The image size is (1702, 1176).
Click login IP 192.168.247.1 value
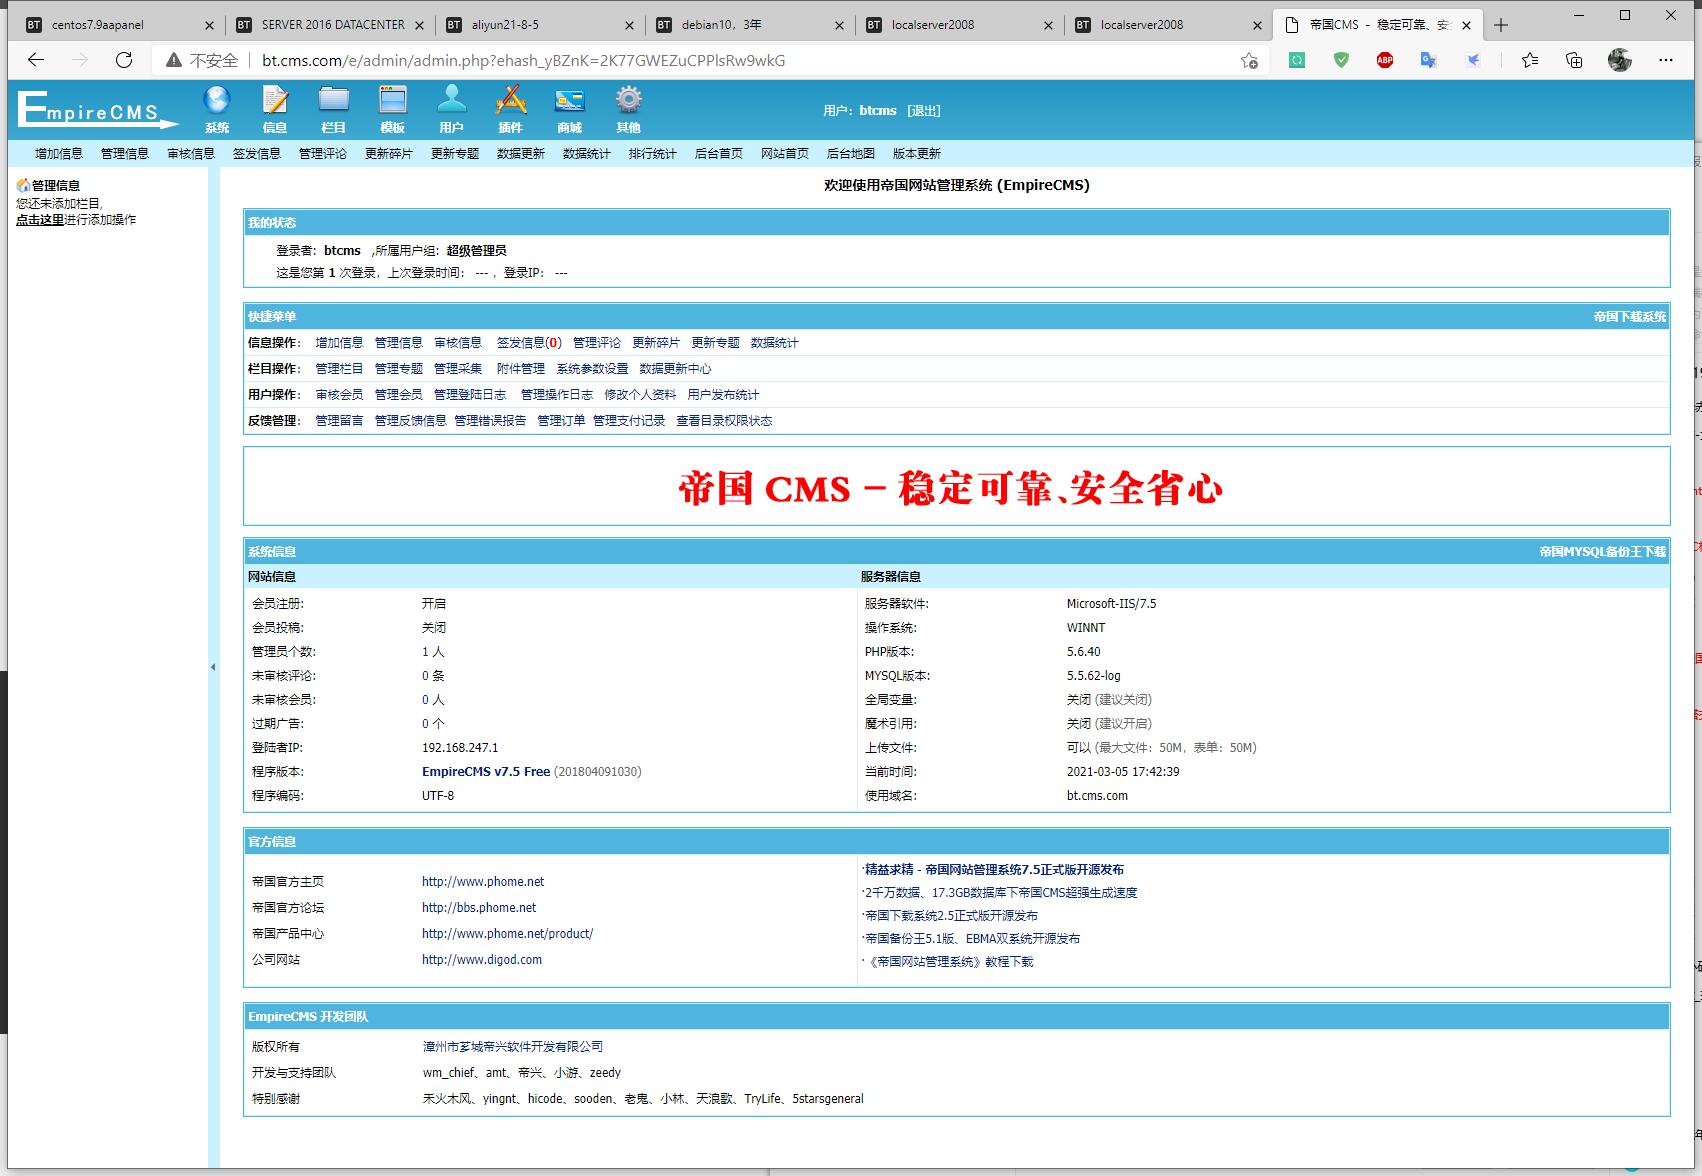[x=460, y=748]
